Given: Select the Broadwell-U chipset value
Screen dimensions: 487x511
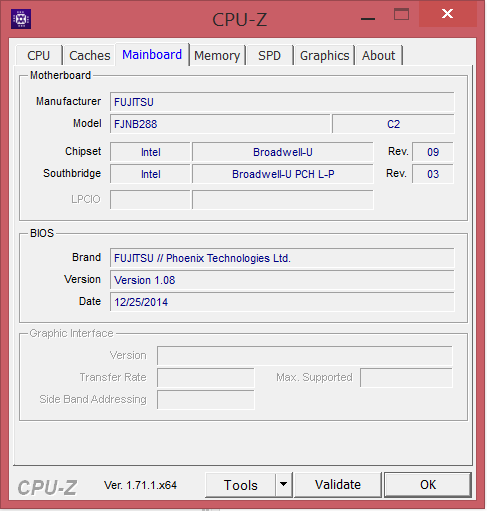Looking at the screenshot, I should coord(283,152).
